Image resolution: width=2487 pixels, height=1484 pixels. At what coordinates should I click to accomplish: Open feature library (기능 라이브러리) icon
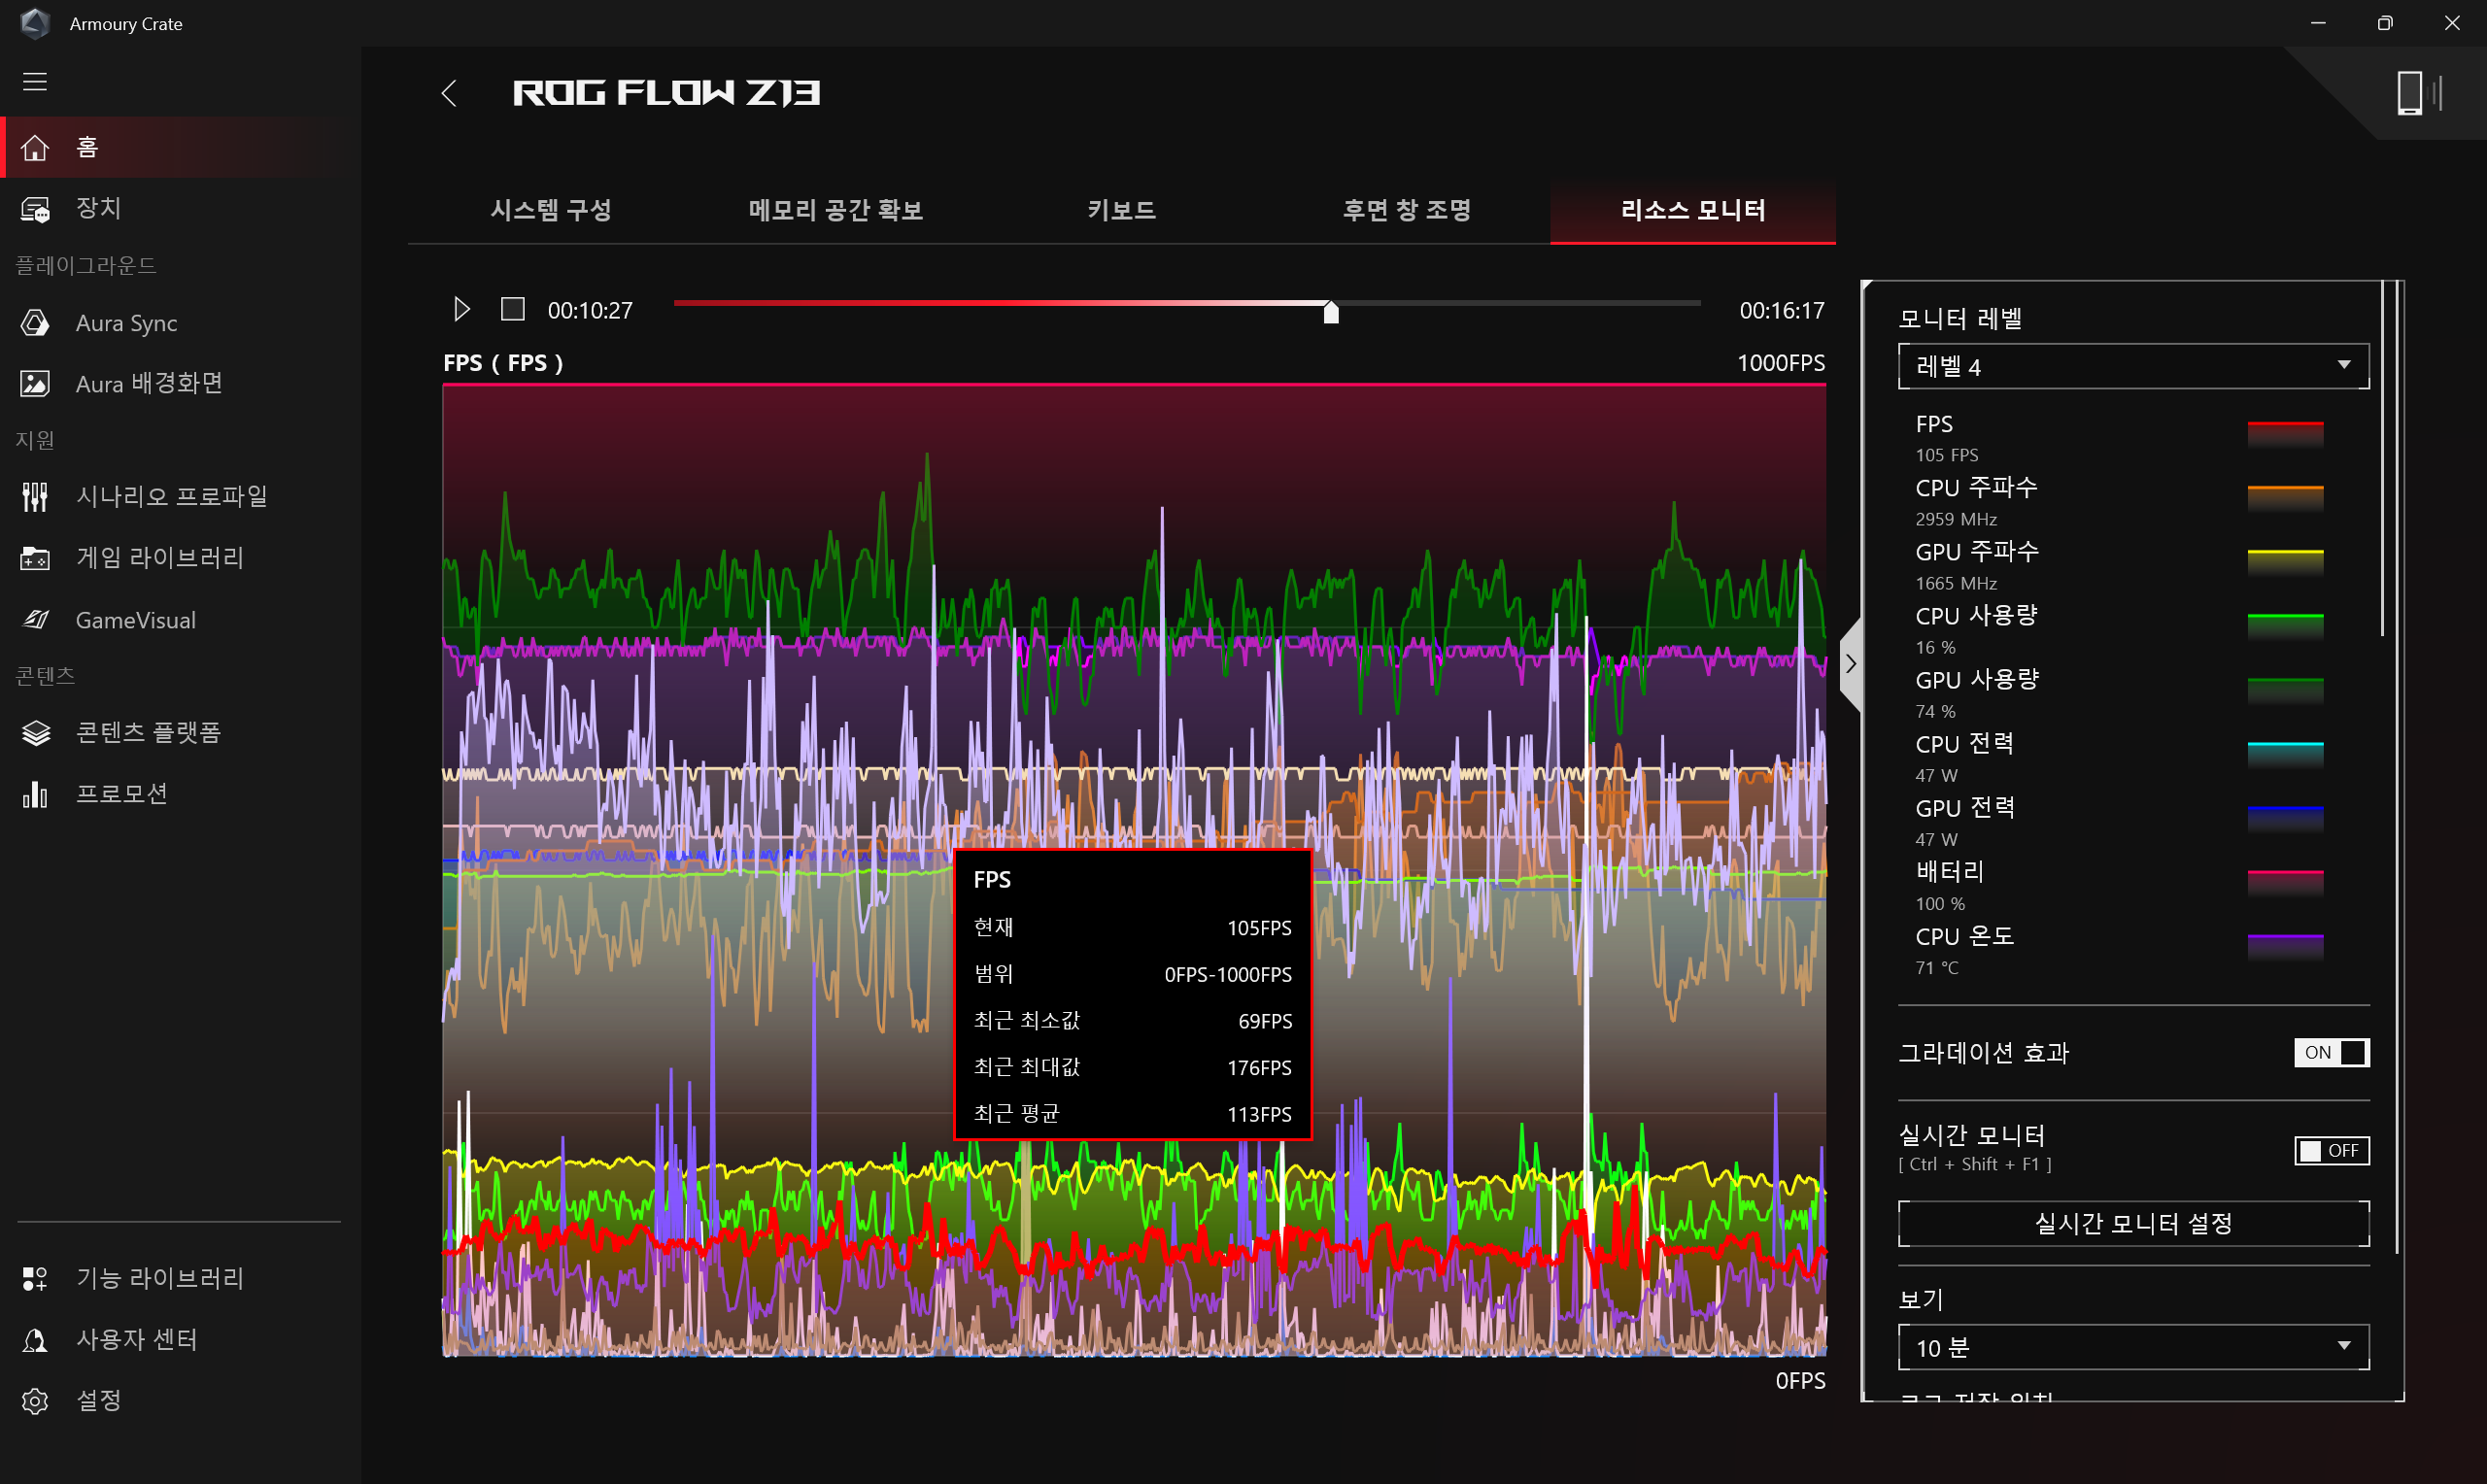pyautogui.click(x=35, y=1278)
